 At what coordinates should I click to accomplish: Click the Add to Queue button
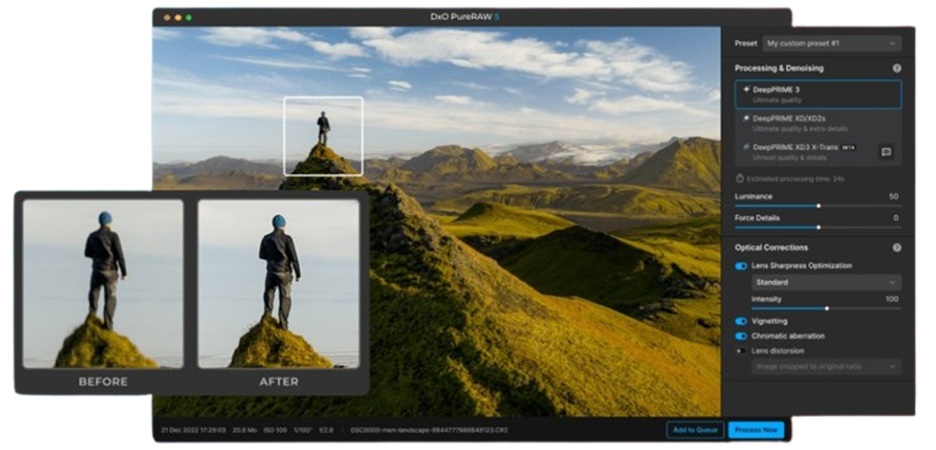point(695,430)
